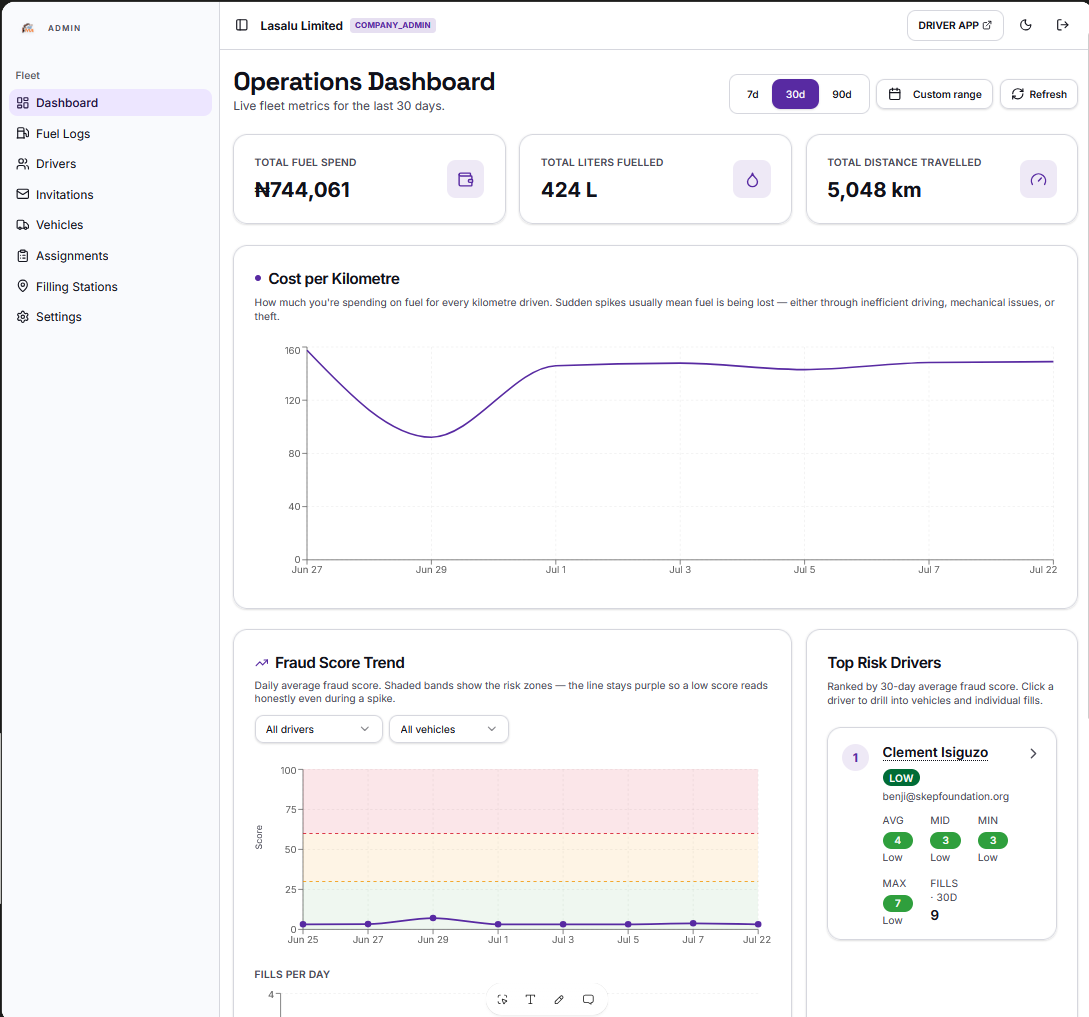Click the 5,048 km distance value
The width and height of the screenshot is (1089, 1017).
tap(874, 190)
